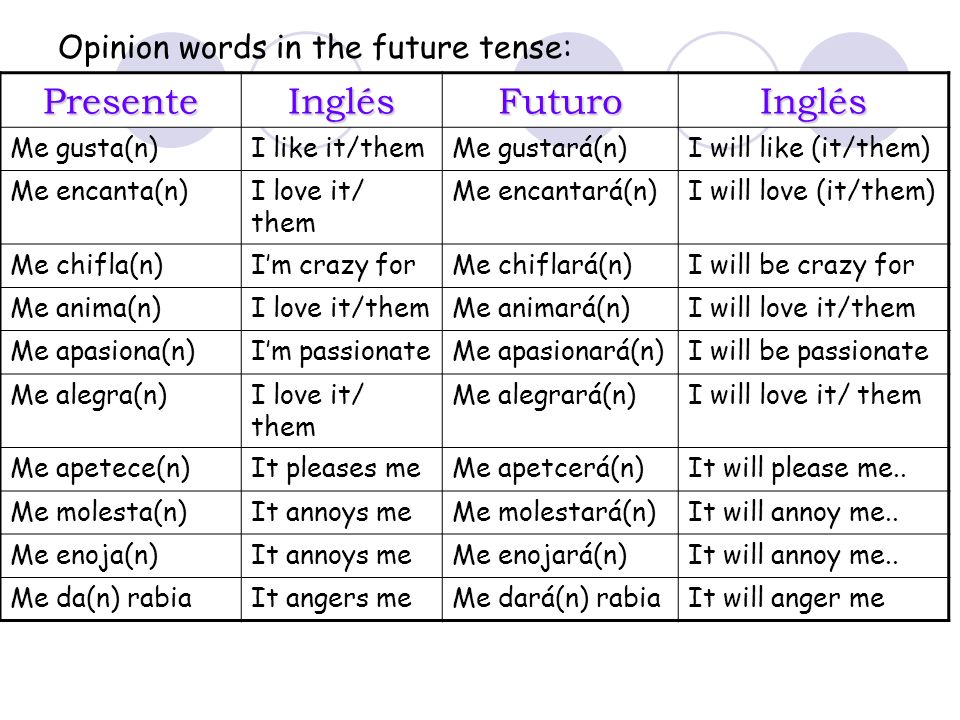Click the 'Me enoja(n)' cell
The height and width of the screenshot is (720, 960).
click(121, 556)
